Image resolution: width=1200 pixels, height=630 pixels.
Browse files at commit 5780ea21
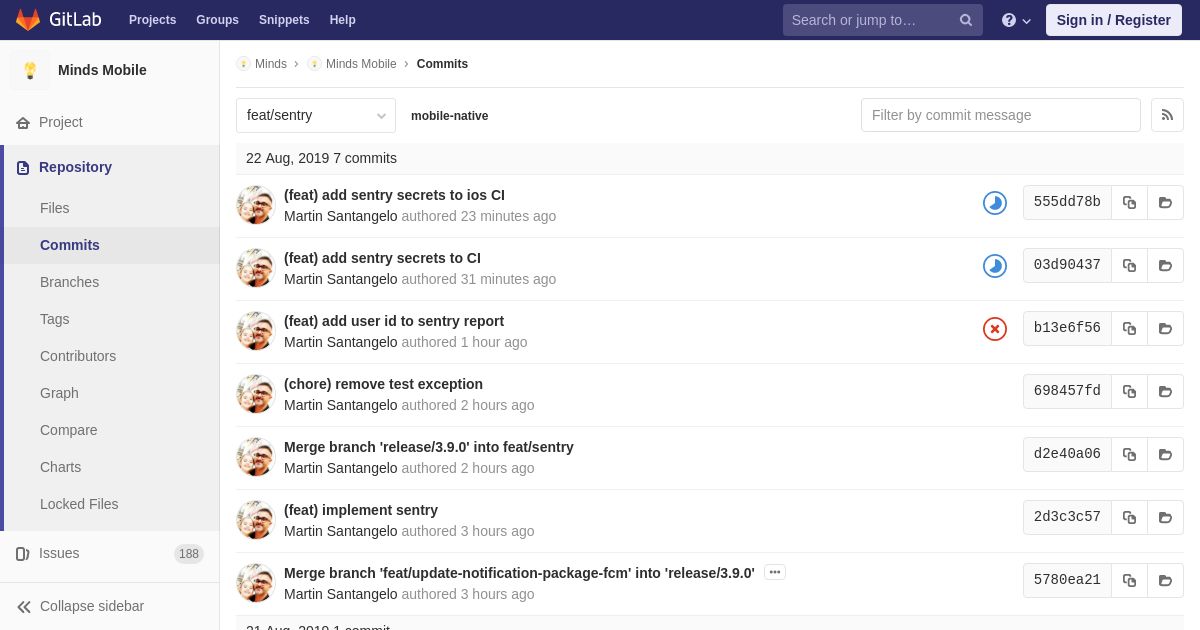(1165, 580)
